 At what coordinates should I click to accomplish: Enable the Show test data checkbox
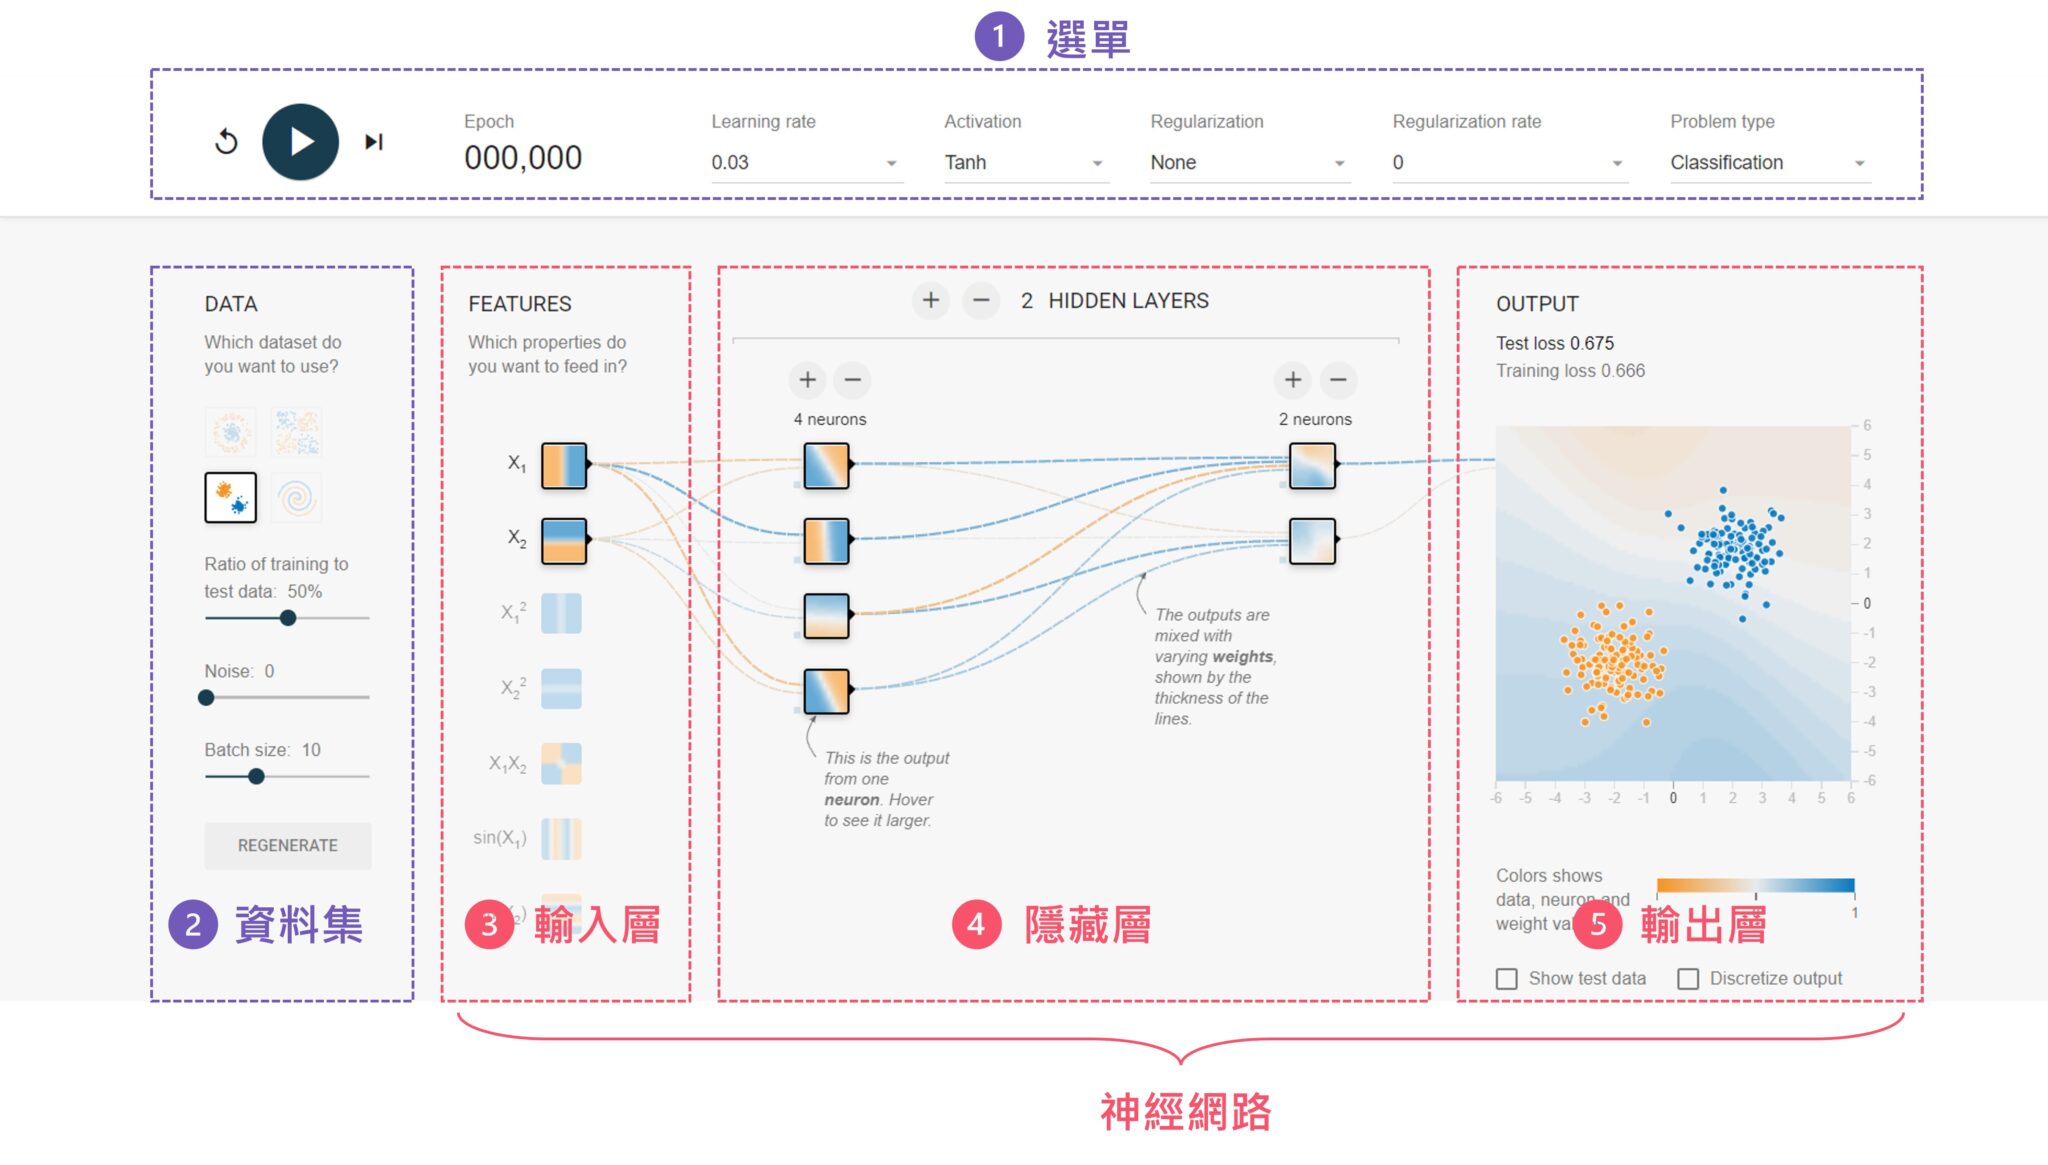[1506, 978]
